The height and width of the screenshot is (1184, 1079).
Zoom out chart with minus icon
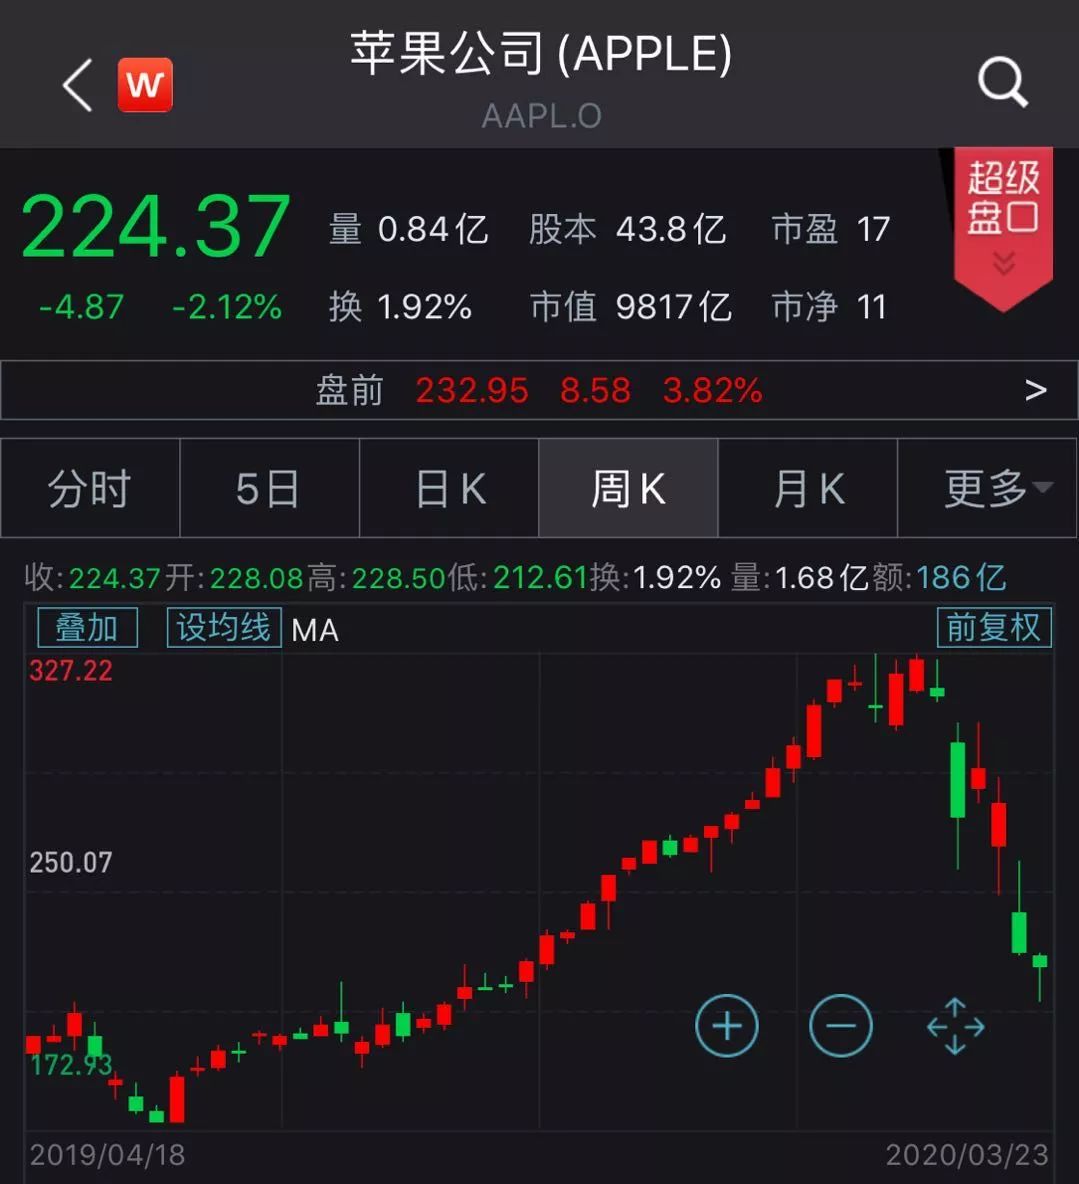pyautogui.click(x=841, y=1026)
